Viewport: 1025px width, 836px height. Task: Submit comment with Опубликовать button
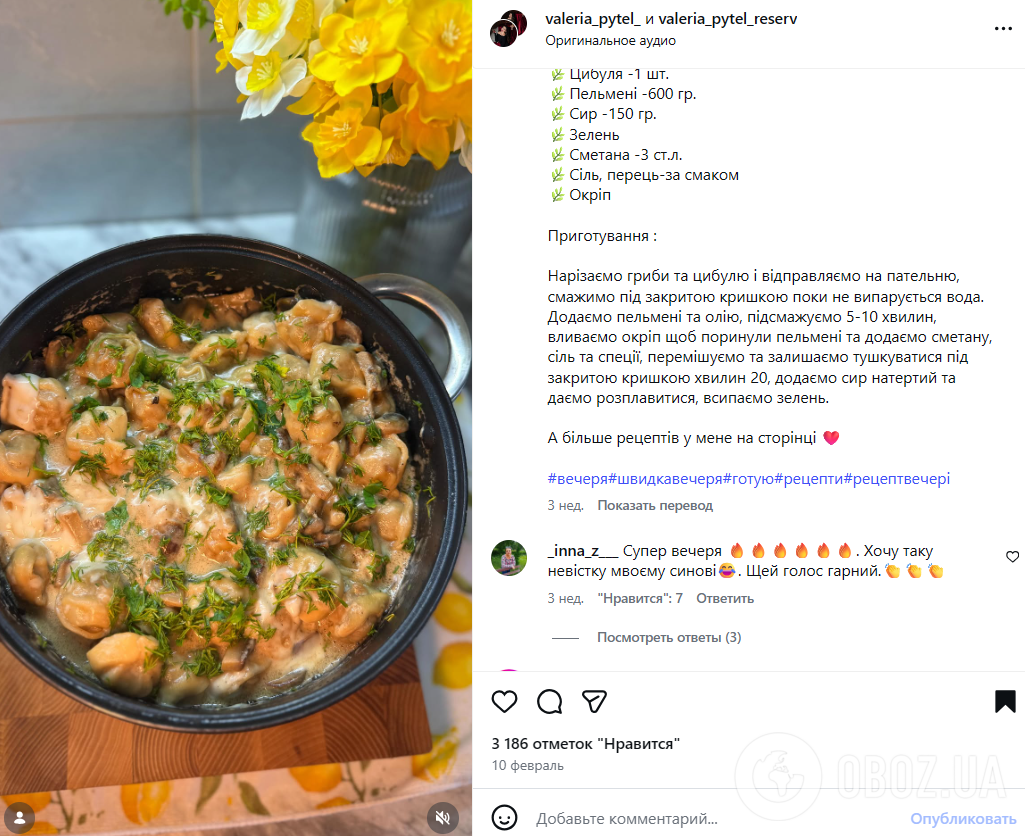(x=963, y=818)
